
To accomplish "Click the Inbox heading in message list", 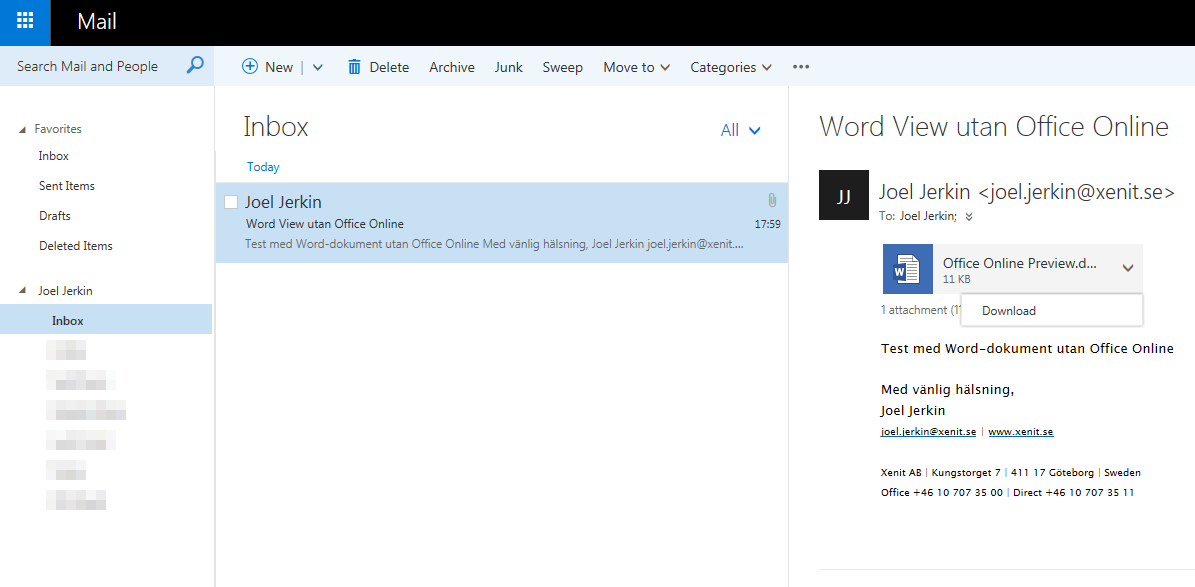I will click(276, 127).
